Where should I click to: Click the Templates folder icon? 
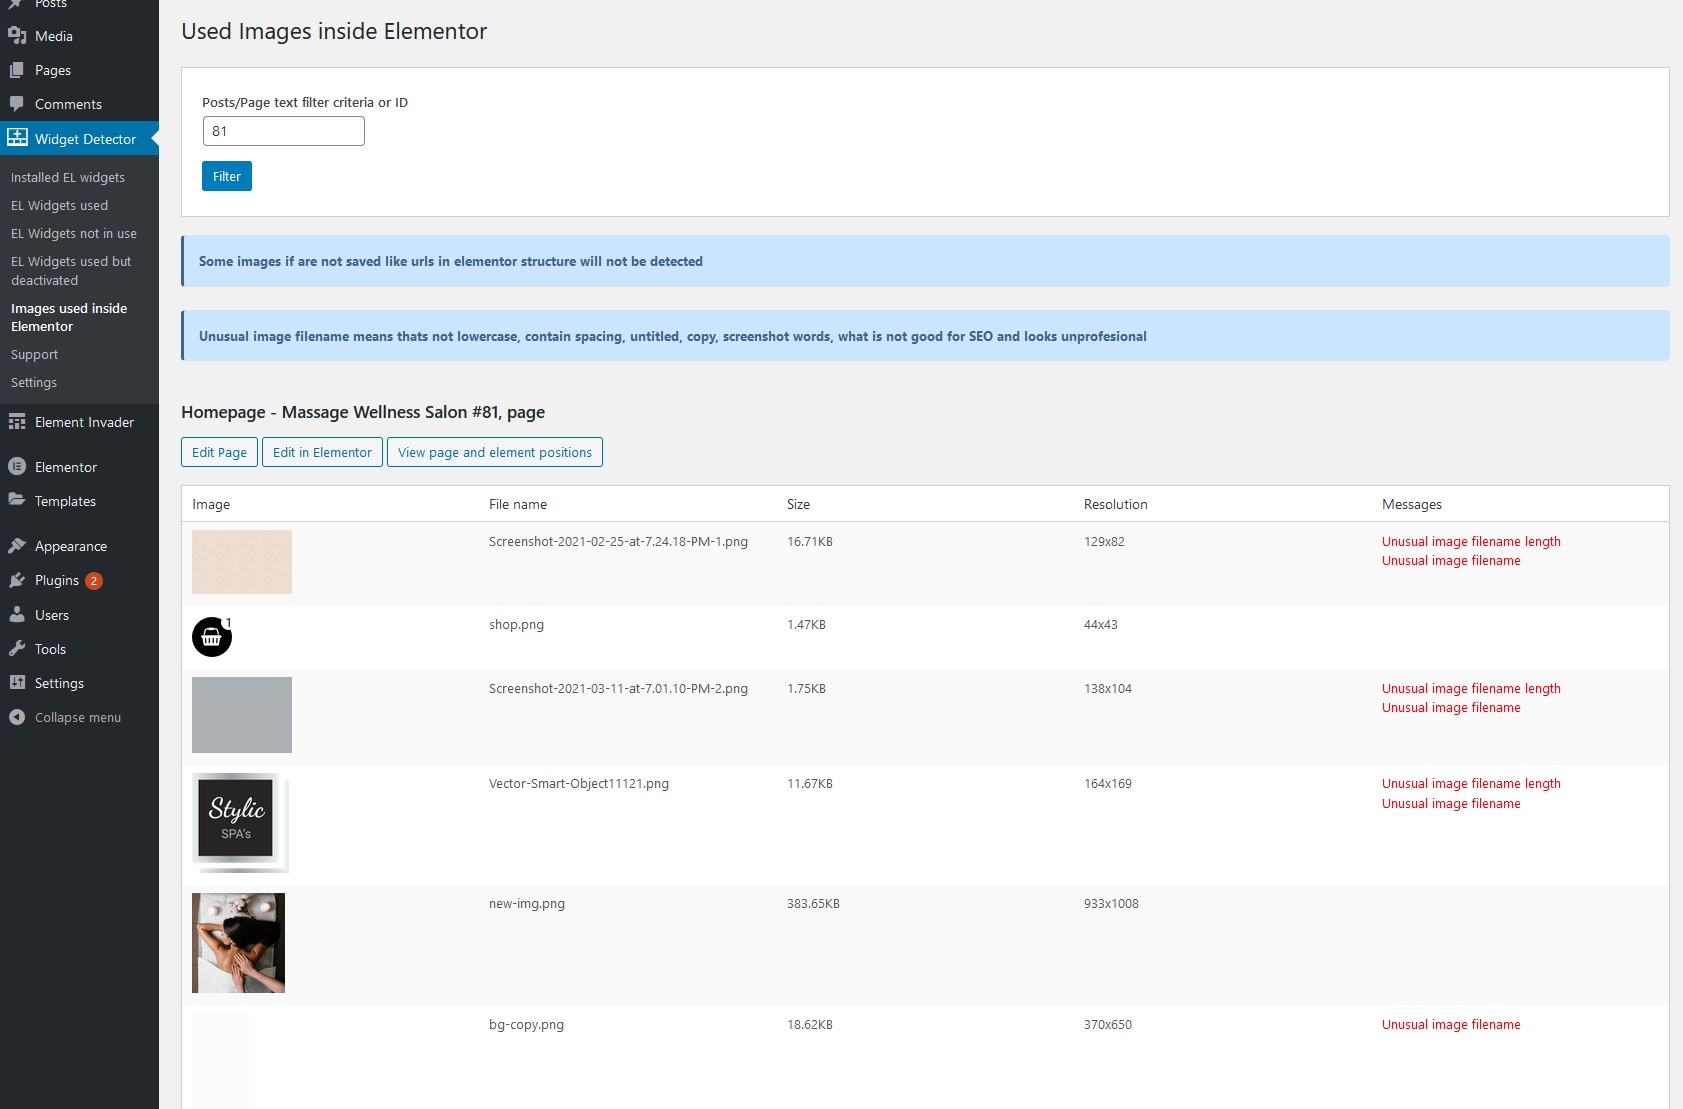point(17,501)
